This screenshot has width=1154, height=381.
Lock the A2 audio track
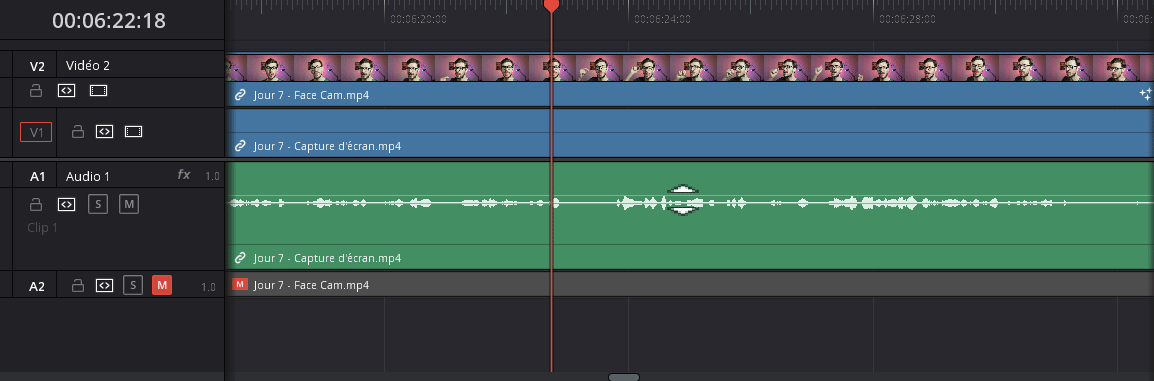click(77, 285)
